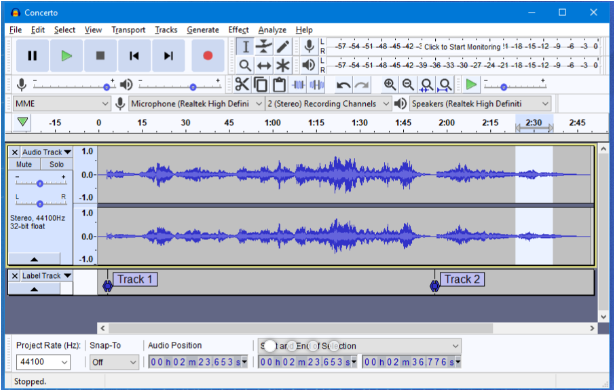Click the Audio Track gain slider

click(40, 183)
